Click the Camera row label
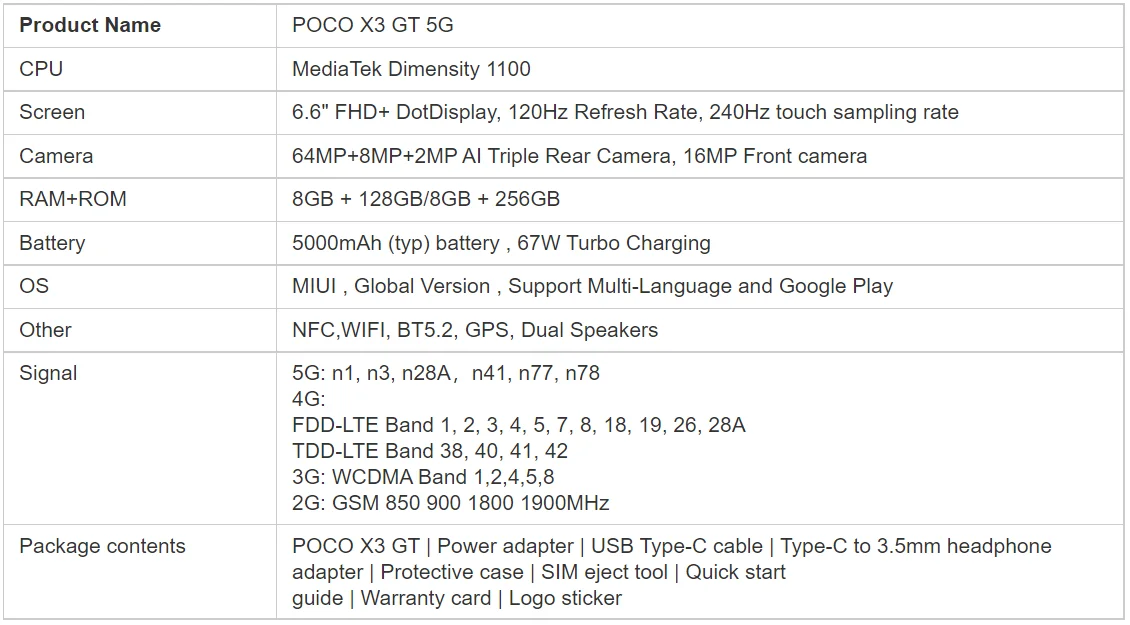Image resolution: width=1130 pixels, height=625 pixels. pyautogui.click(x=56, y=156)
